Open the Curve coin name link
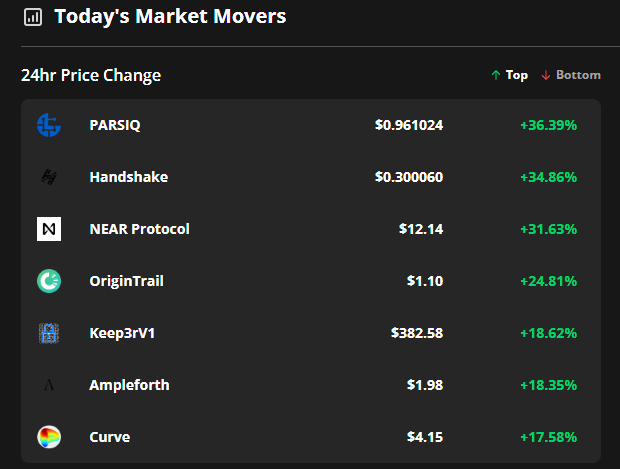Screen dimensions: 620x469 point(110,437)
